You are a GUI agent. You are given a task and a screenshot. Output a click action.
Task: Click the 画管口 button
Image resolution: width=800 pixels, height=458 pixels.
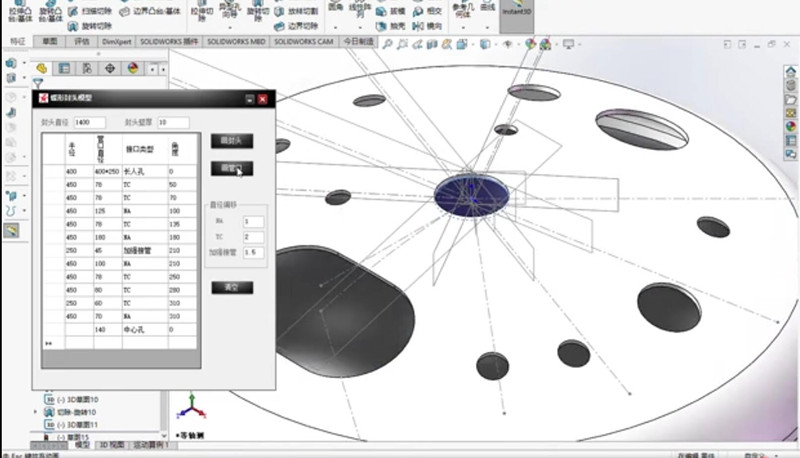pos(231,169)
